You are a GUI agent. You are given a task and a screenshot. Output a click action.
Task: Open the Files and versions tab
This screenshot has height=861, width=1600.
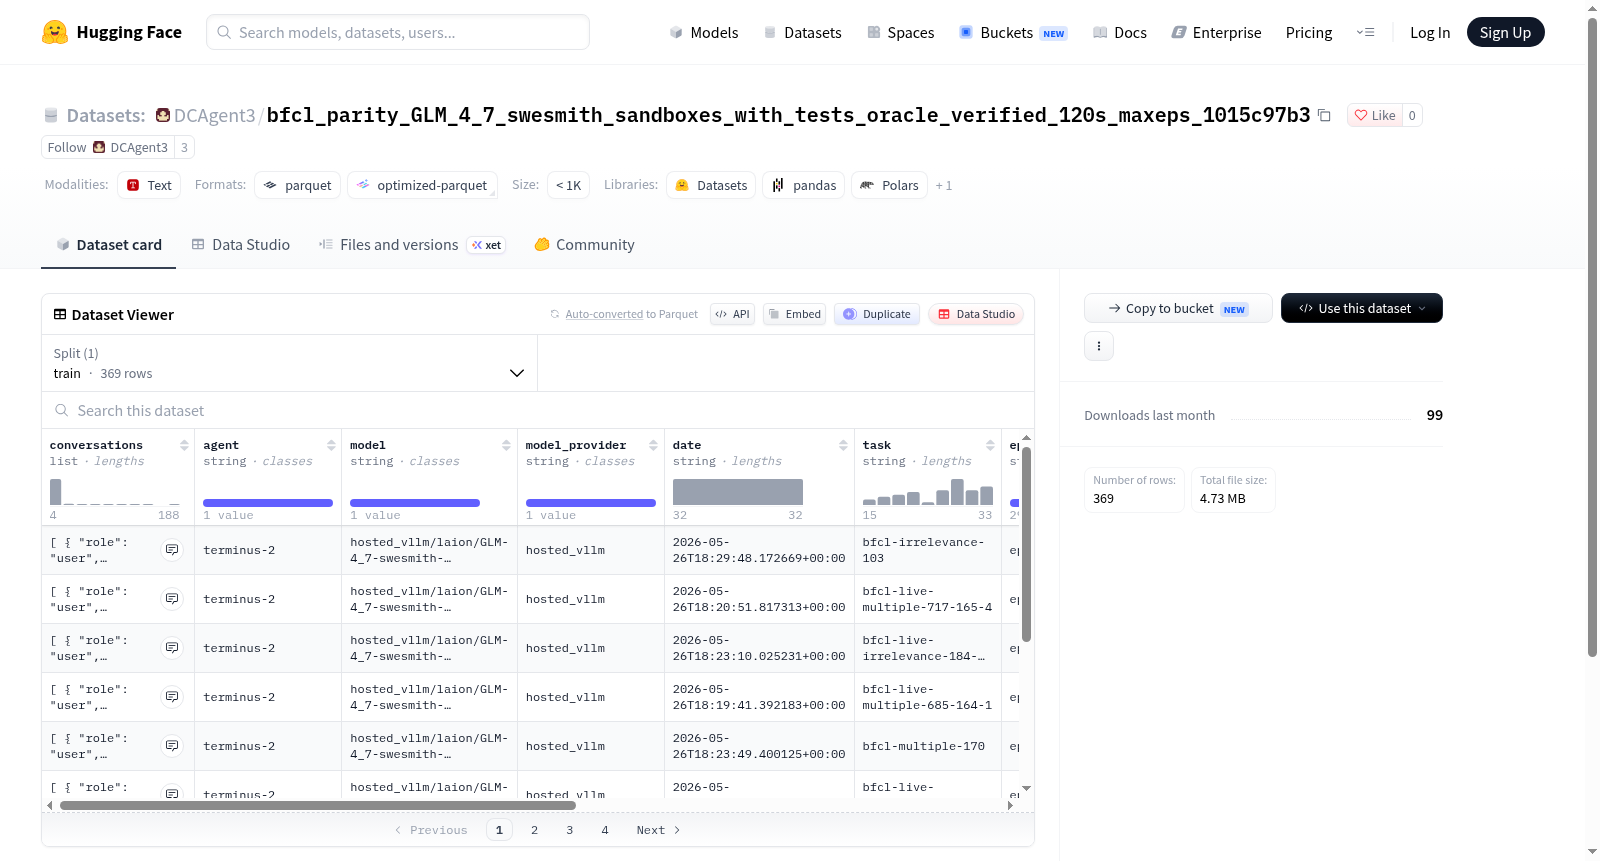(x=411, y=244)
